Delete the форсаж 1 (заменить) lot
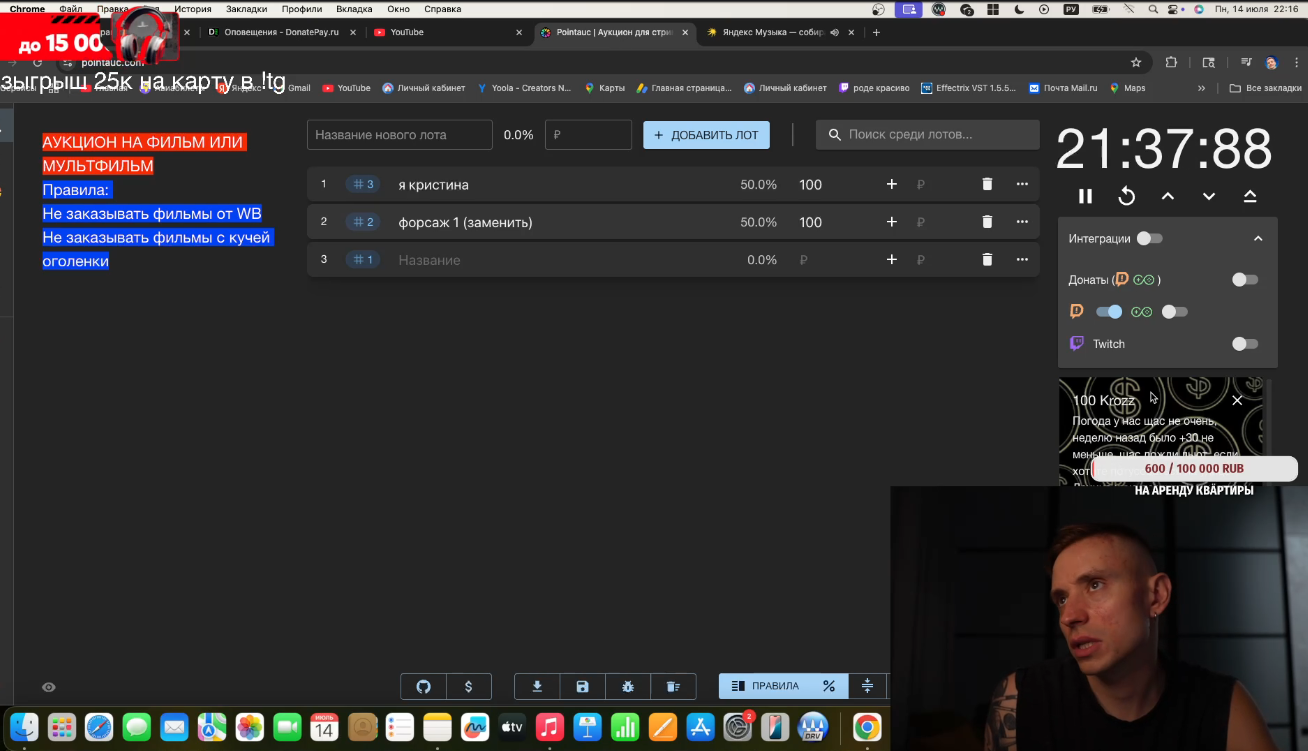This screenshot has width=1308, height=751. [987, 222]
